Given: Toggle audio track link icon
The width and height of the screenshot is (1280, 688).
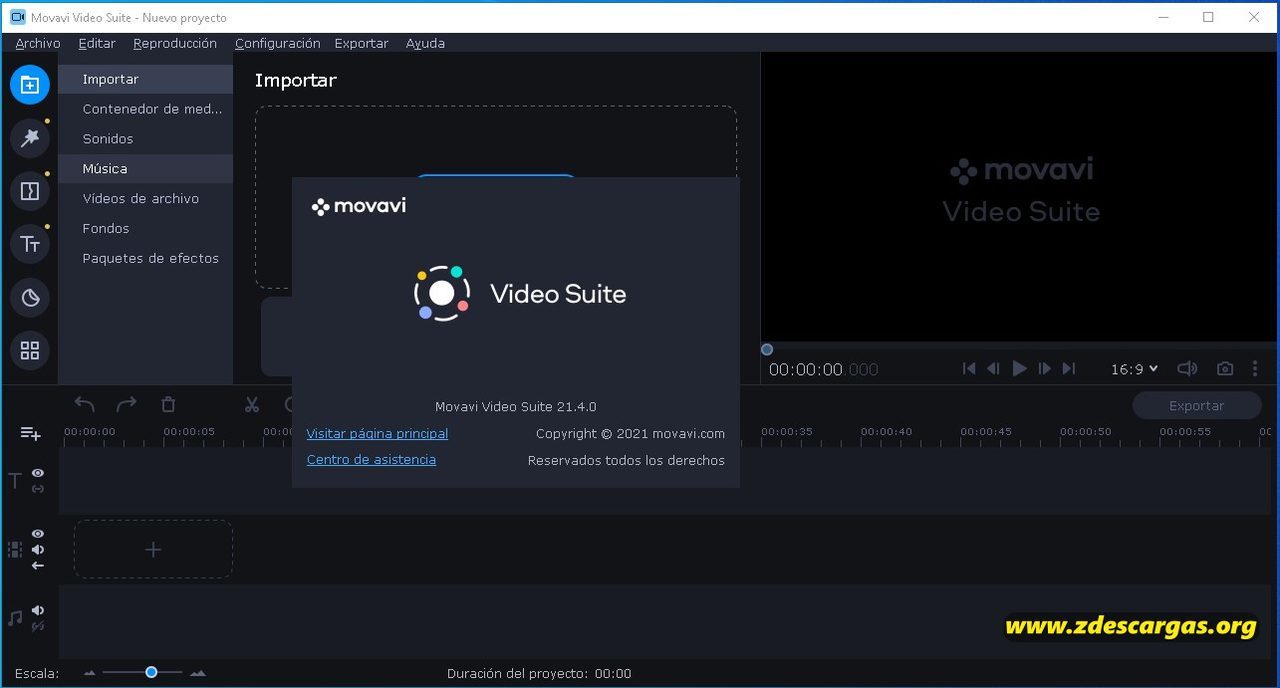Looking at the screenshot, I should tap(38, 626).
